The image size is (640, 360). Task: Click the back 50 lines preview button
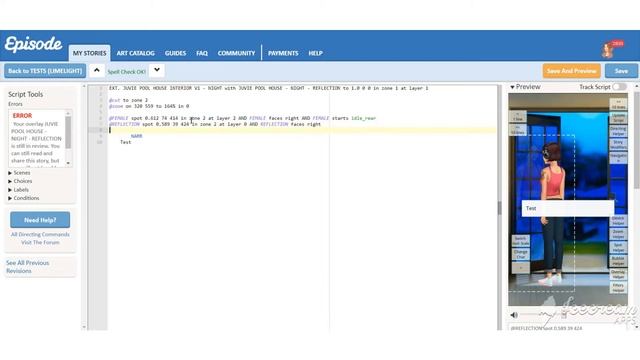click(518, 130)
